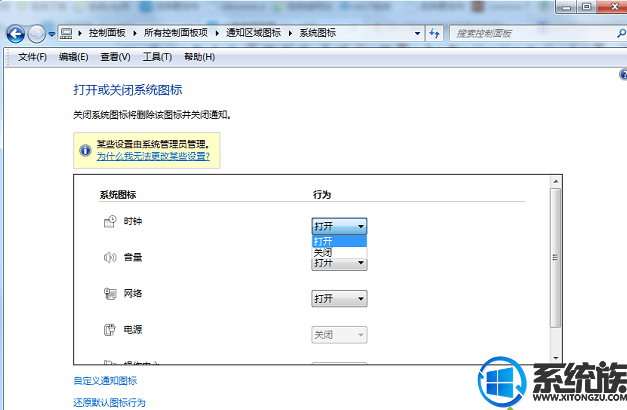This screenshot has height=410, width=627.
Task: Open the address bar history dropdown
Action: coord(417,34)
